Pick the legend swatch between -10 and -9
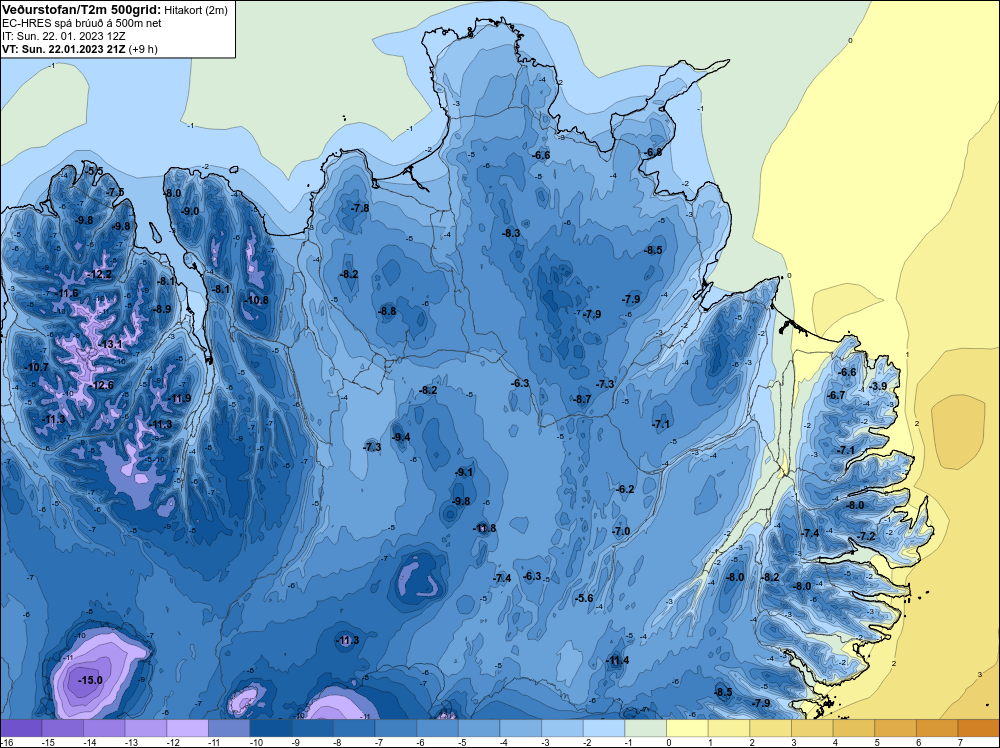Viewport: 1000px width, 748px height. click(270, 728)
